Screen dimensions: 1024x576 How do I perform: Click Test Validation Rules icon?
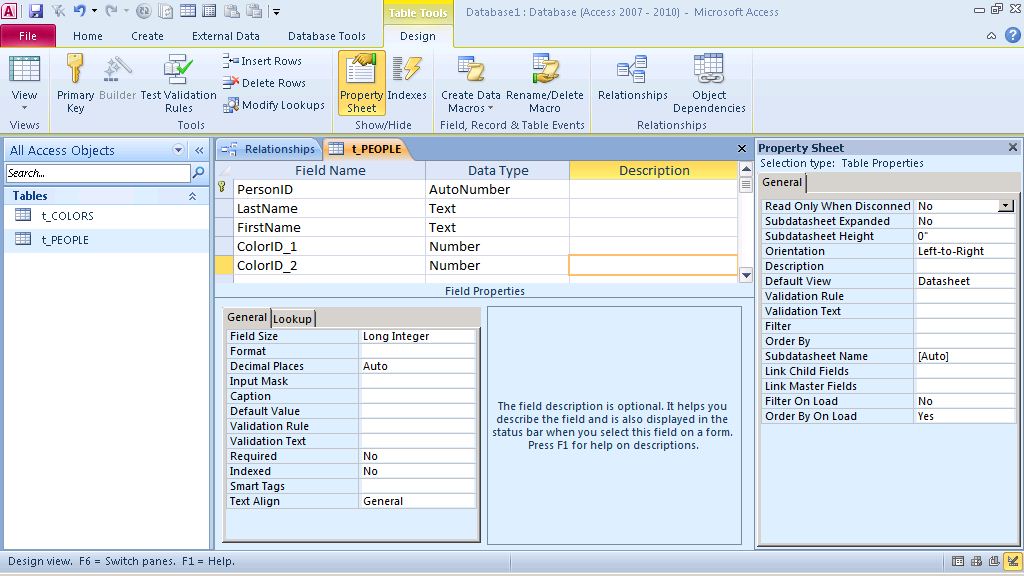coord(178,69)
